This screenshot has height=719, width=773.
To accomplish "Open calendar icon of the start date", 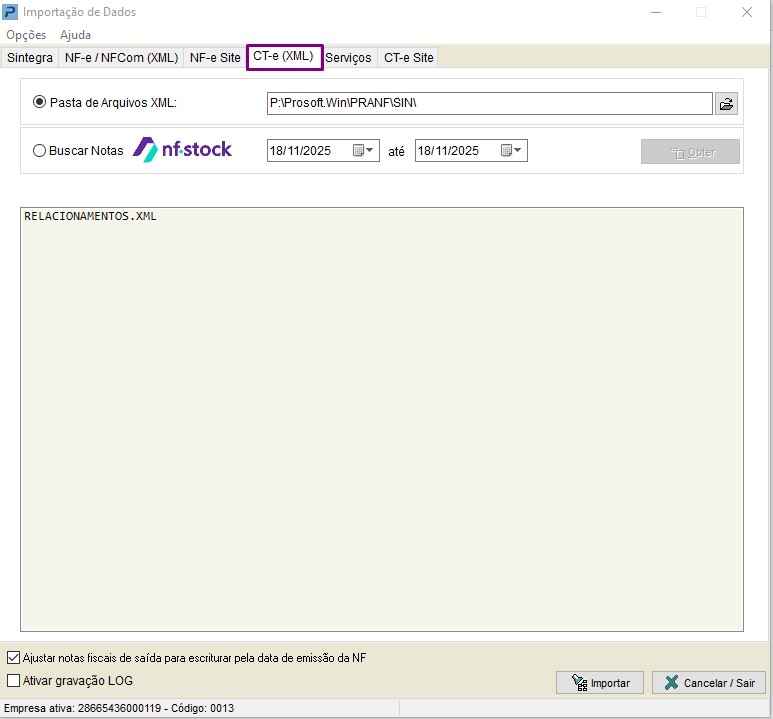I will point(358,150).
